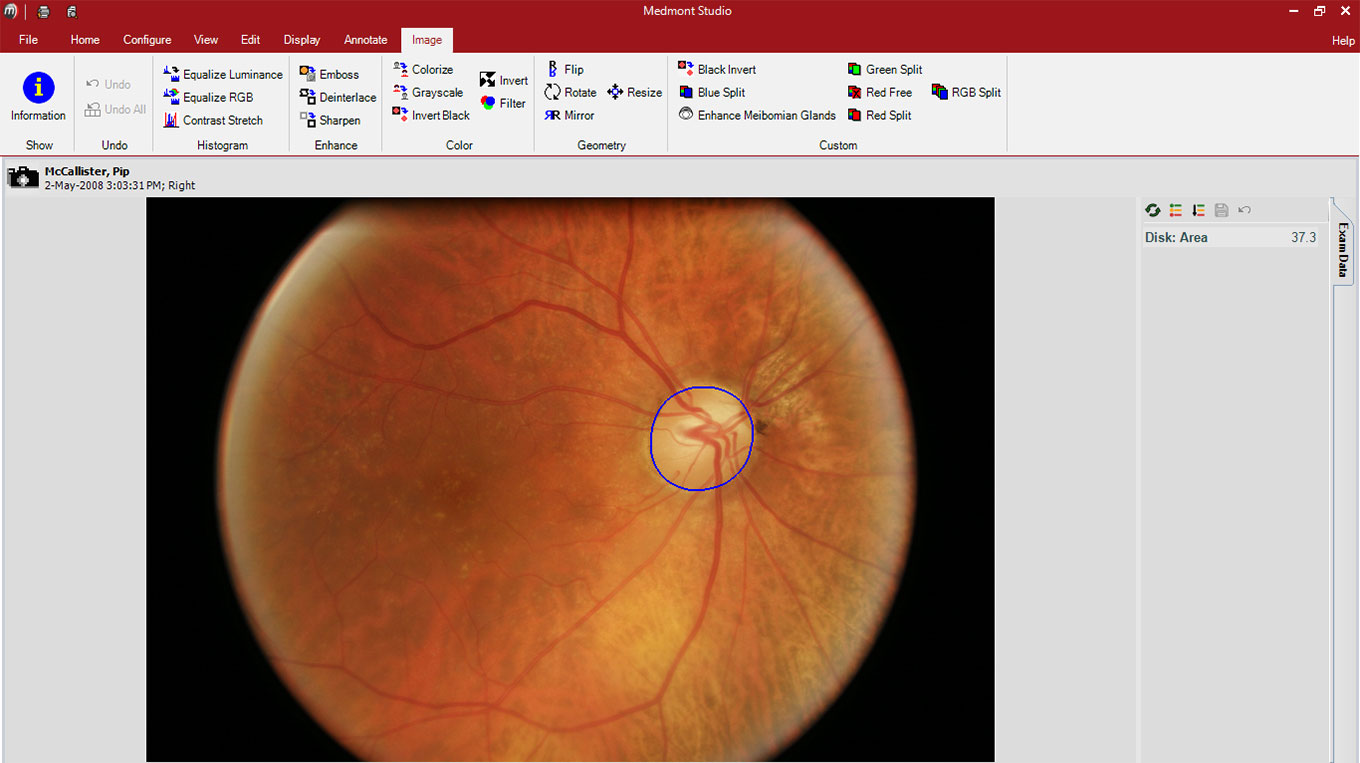
Task: Click the RGB Split tool
Action: click(966, 92)
